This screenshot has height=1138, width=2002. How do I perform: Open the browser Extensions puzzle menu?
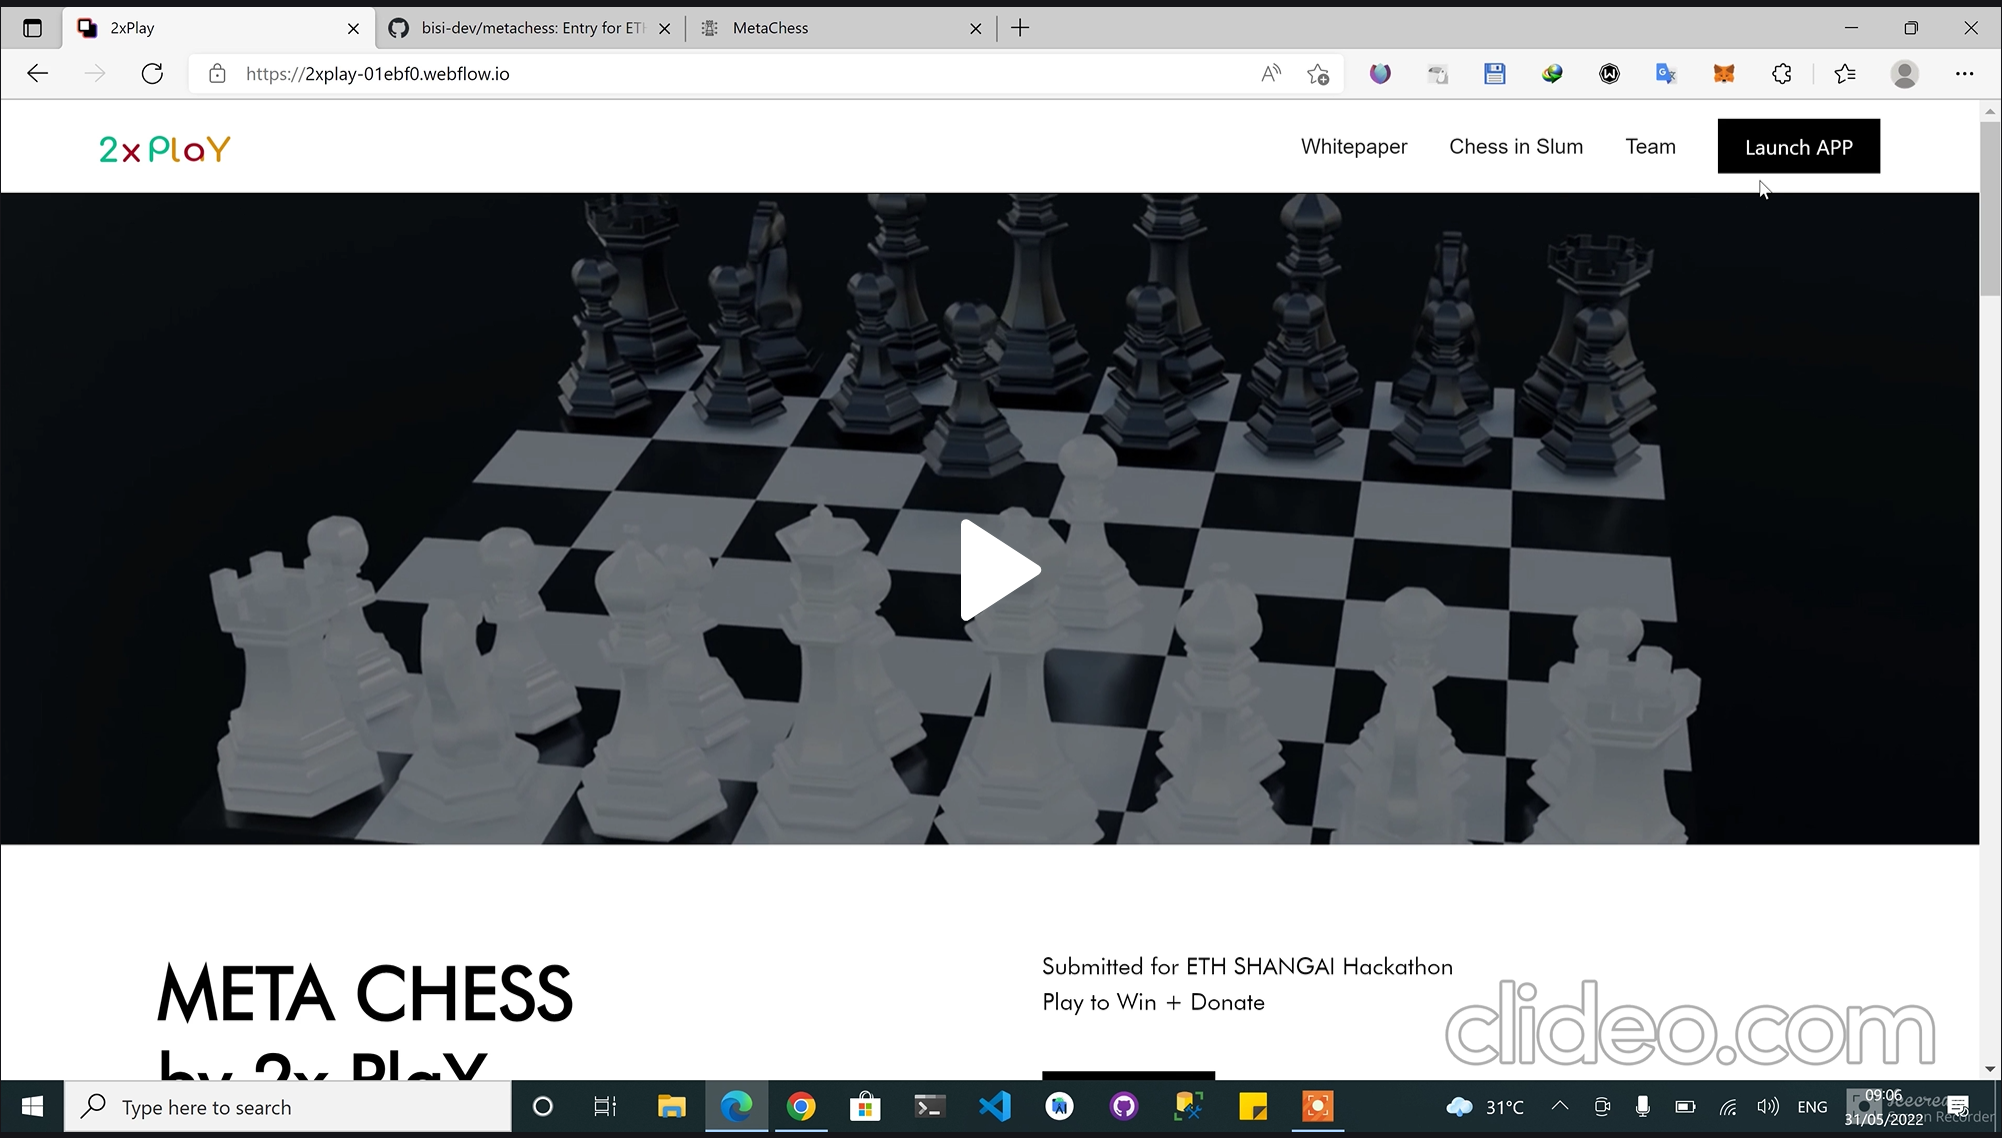point(1781,73)
